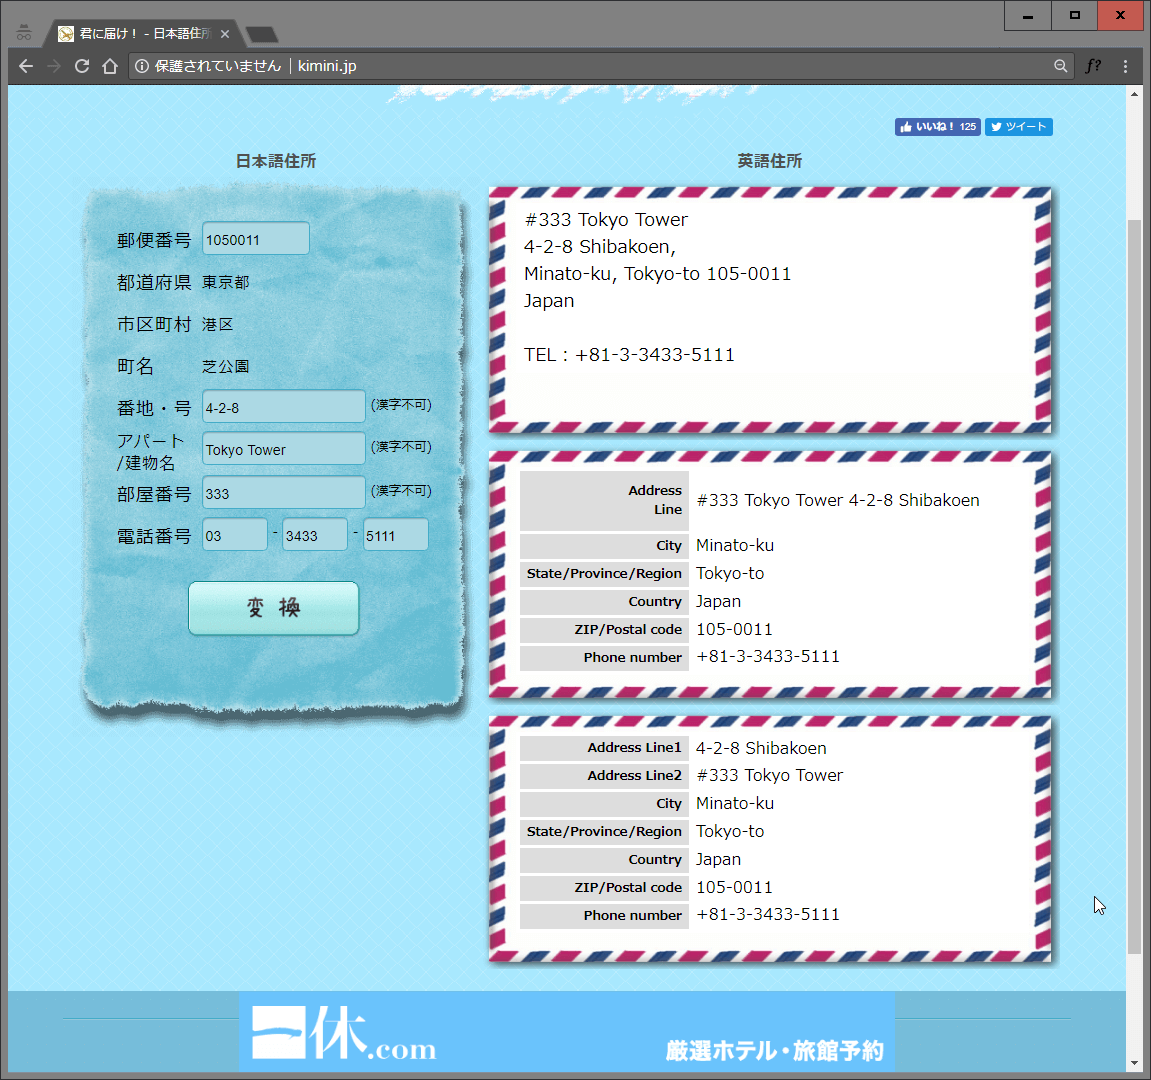Screen dimensions: 1151x1080
Task: Click the phone field containing 3433
Action: coord(314,535)
